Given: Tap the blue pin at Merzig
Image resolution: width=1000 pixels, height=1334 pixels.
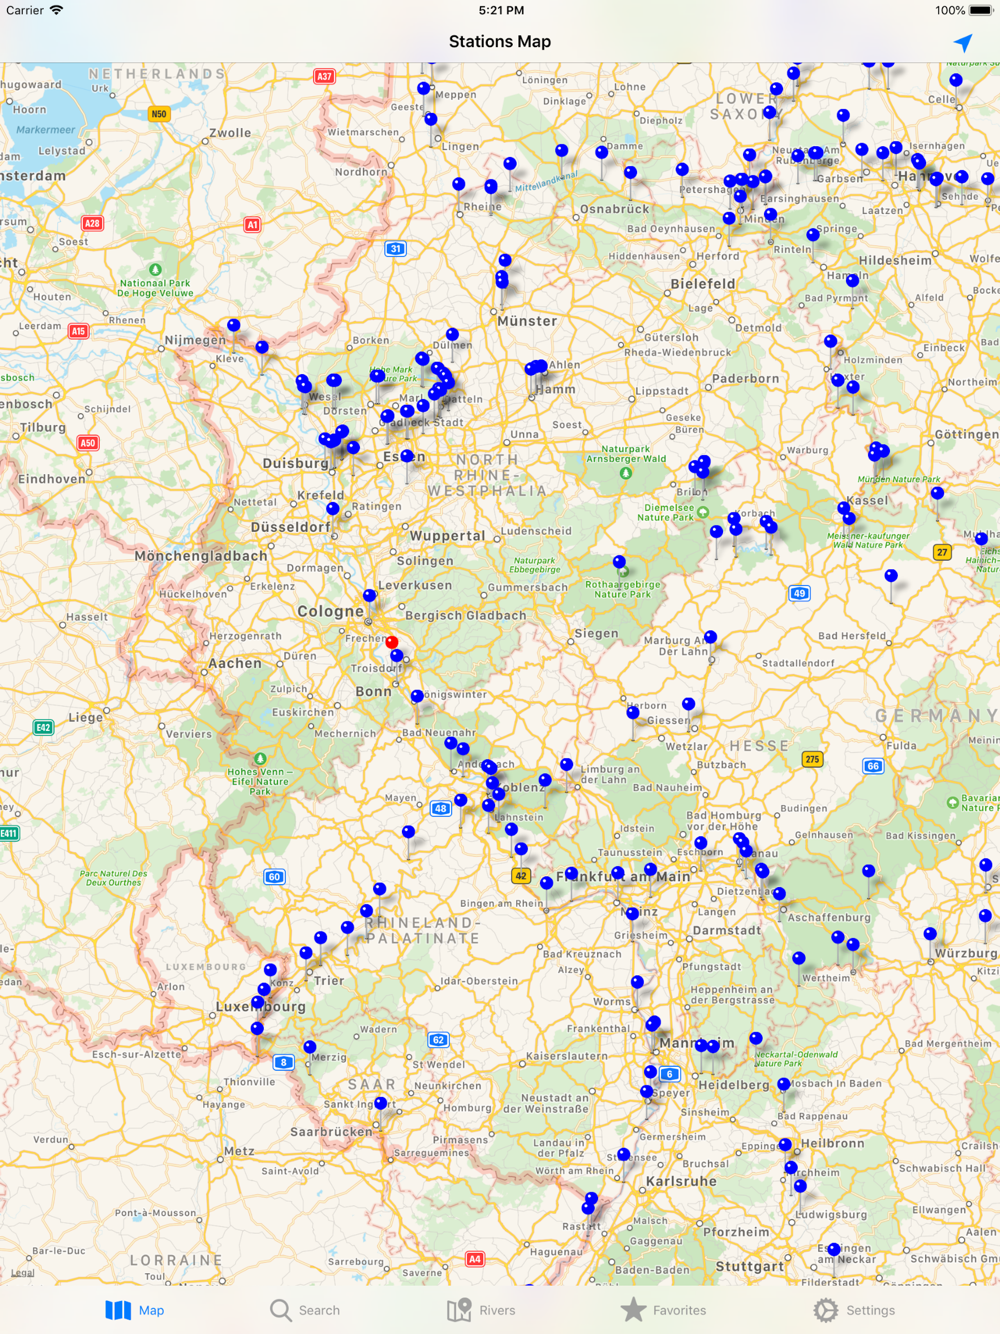Looking at the screenshot, I should pyautogui.click(x=309, y=1048).
